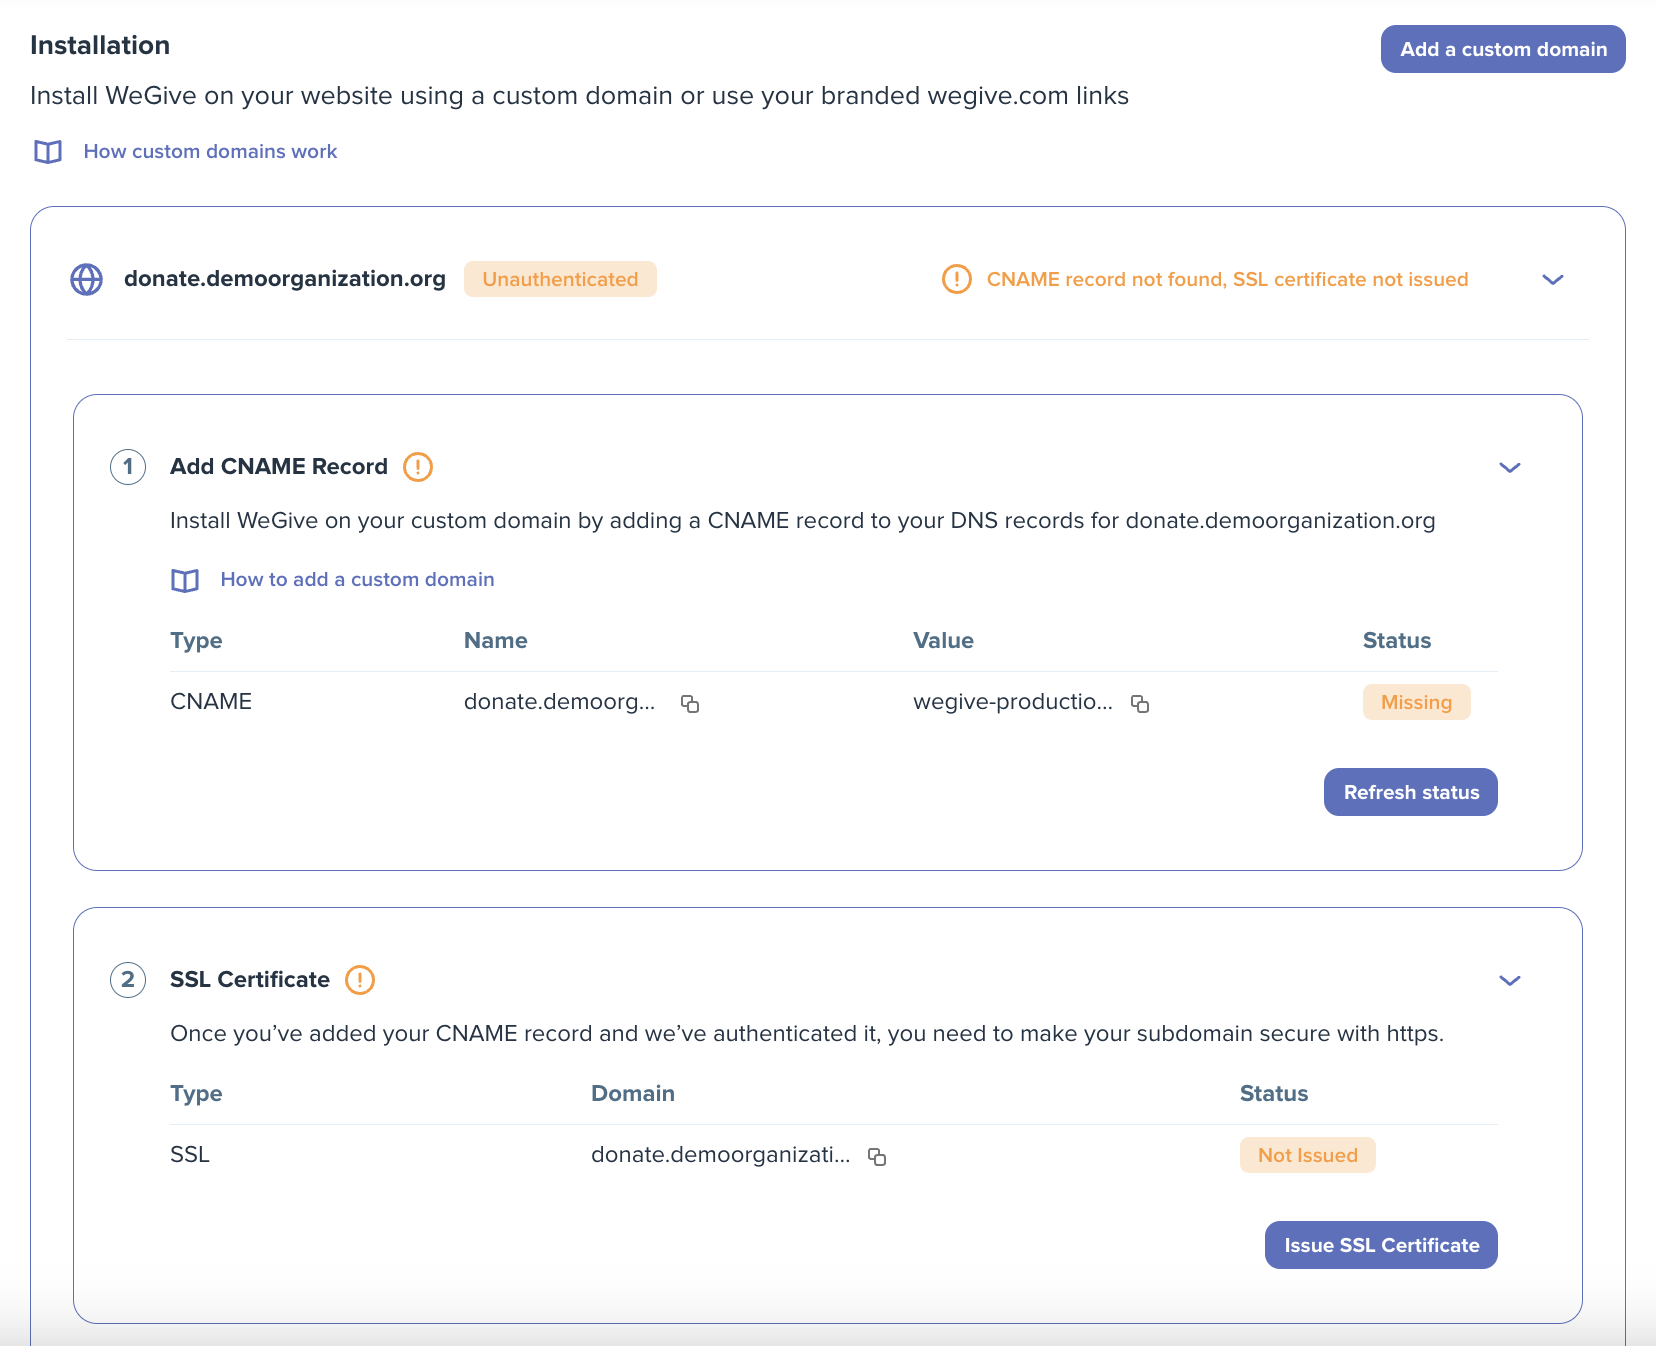Collapse the Add CNAME Record section
Image resolution: width=1656 pixels, height=1346 pixels.
point(1510,467)
